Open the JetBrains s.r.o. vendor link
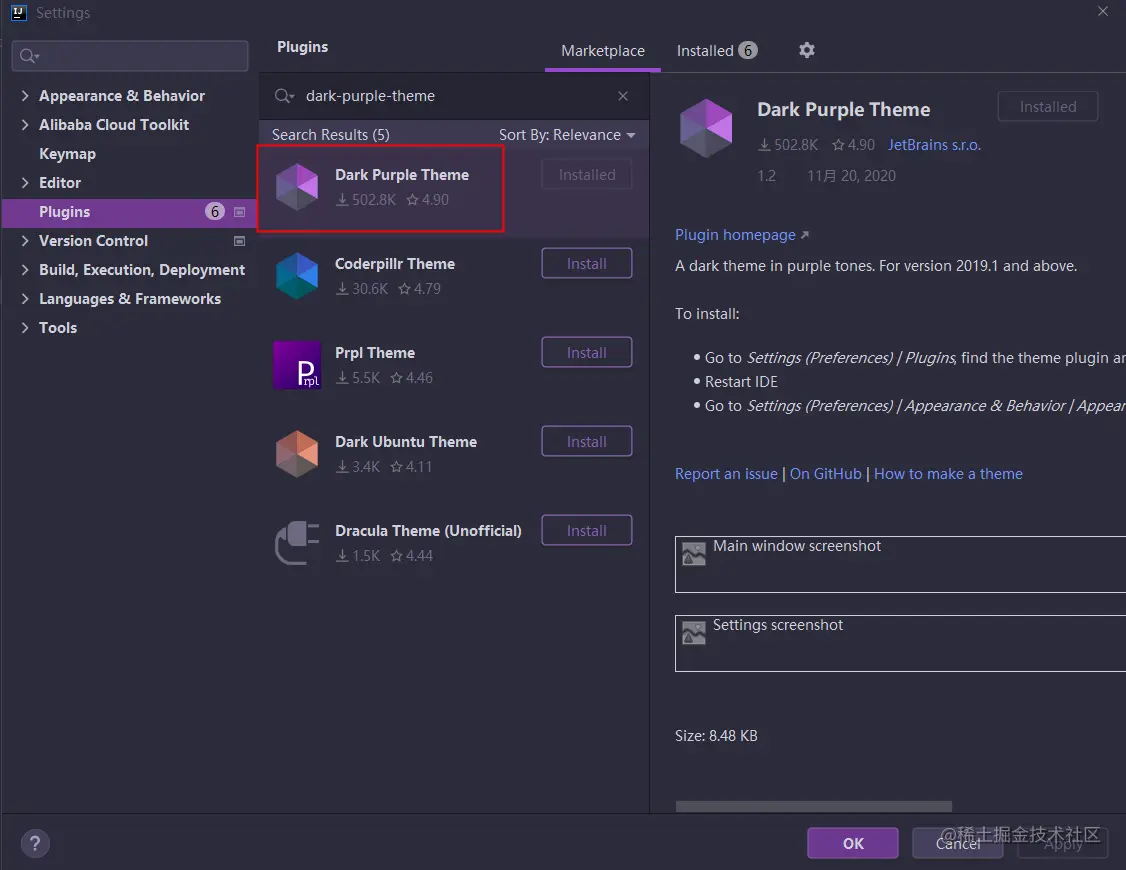Viewport: 1126px width, 870px height. (x=934, y=145)
